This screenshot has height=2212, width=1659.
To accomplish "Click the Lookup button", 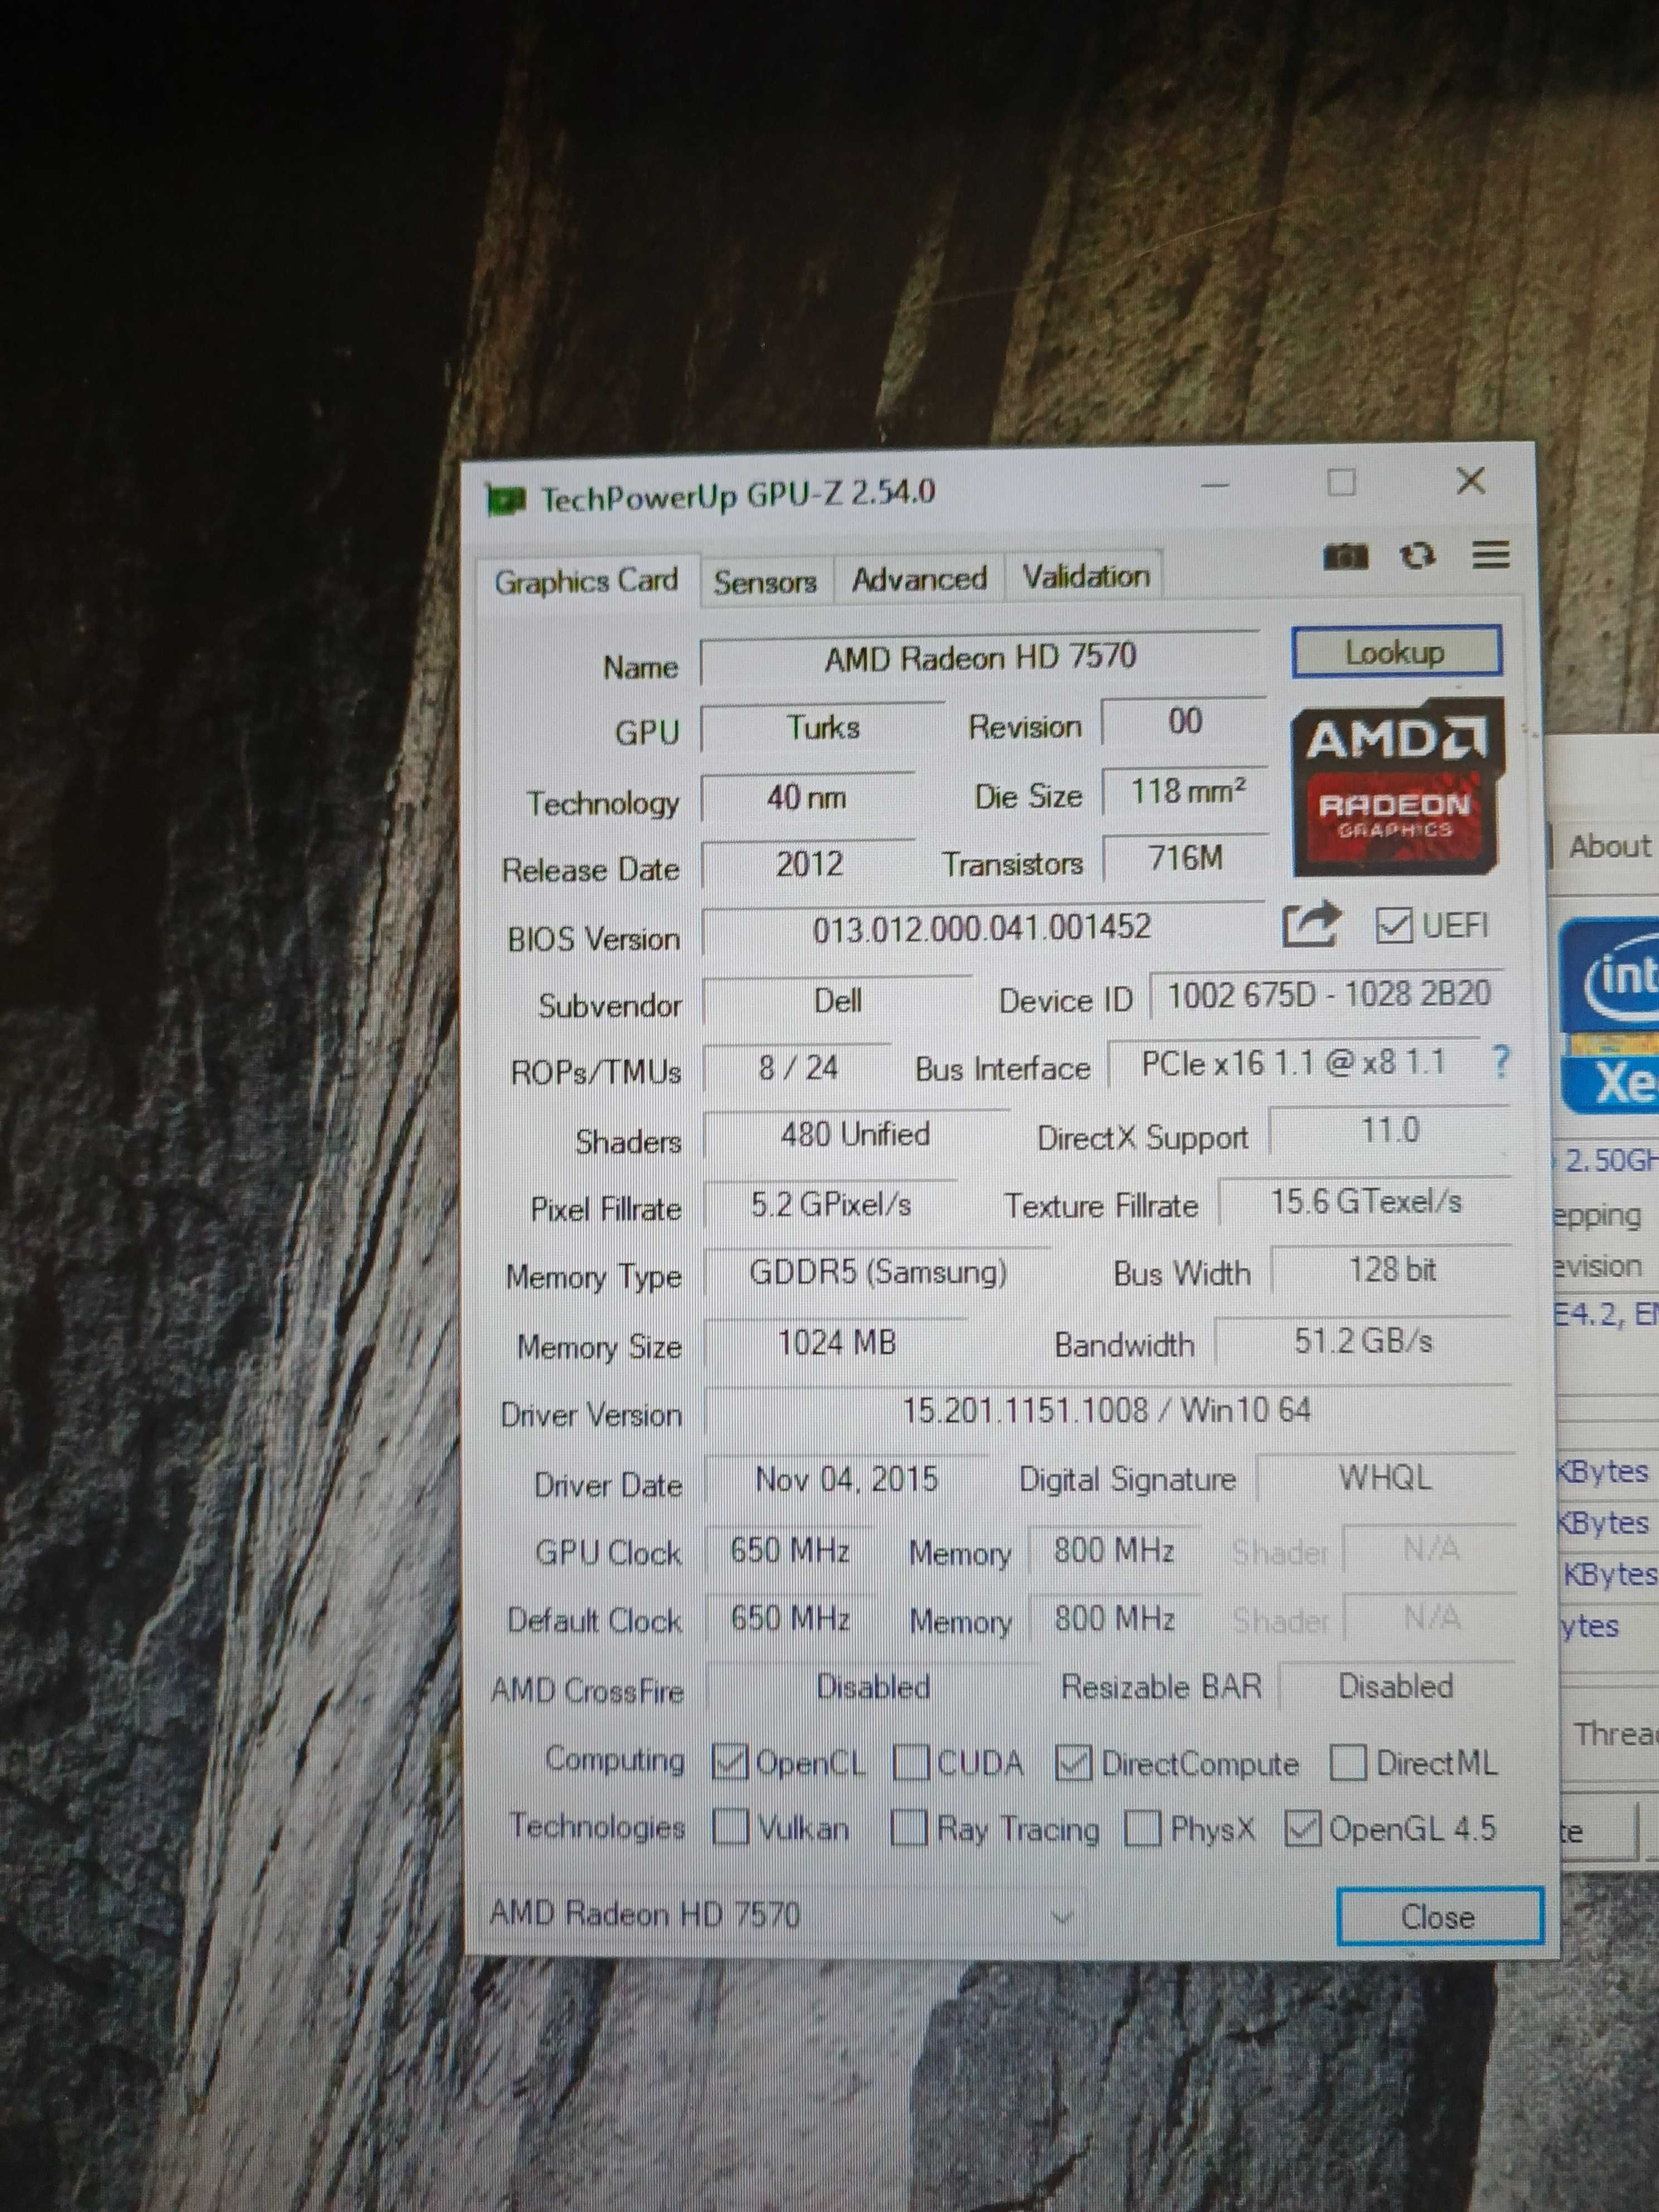I will coord(1396,653).
